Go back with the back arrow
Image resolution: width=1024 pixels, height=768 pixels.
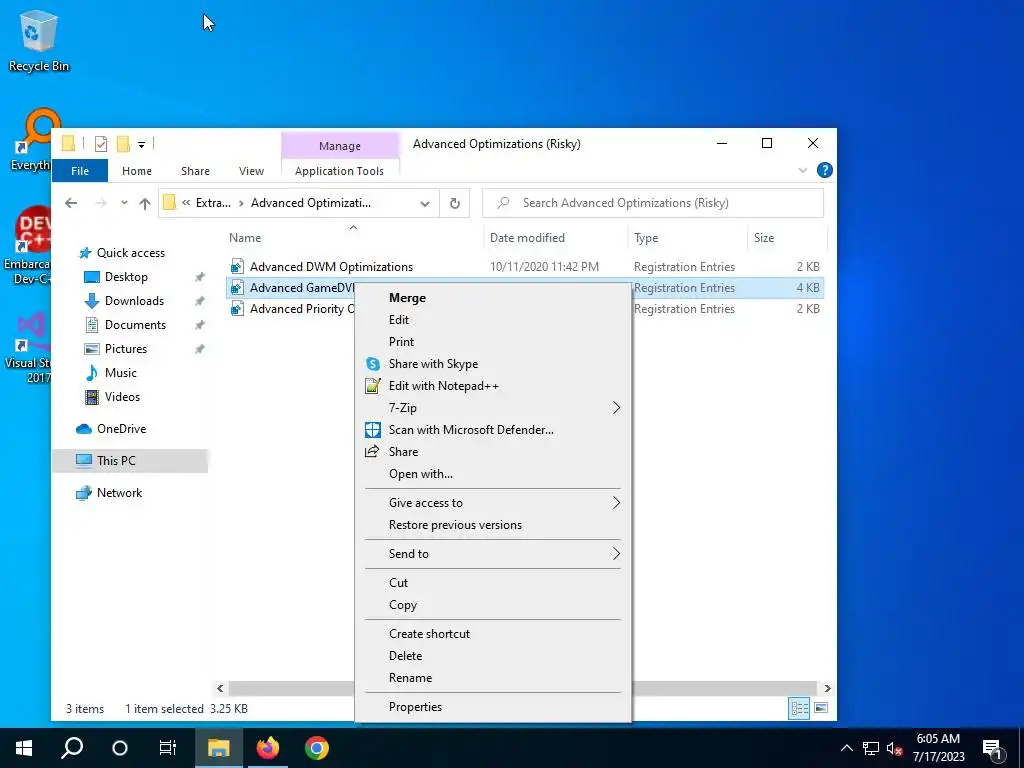coord(71,203)
